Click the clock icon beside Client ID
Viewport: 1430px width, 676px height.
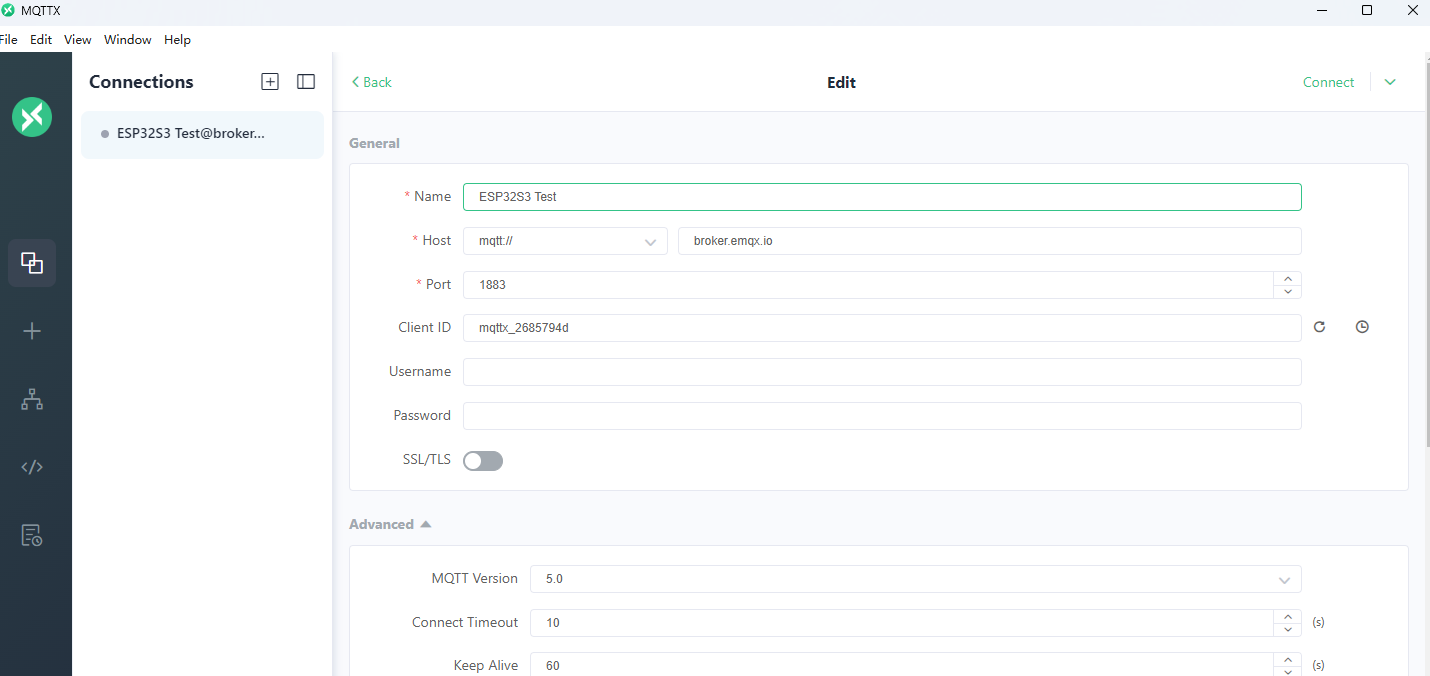pos(1362,327)
